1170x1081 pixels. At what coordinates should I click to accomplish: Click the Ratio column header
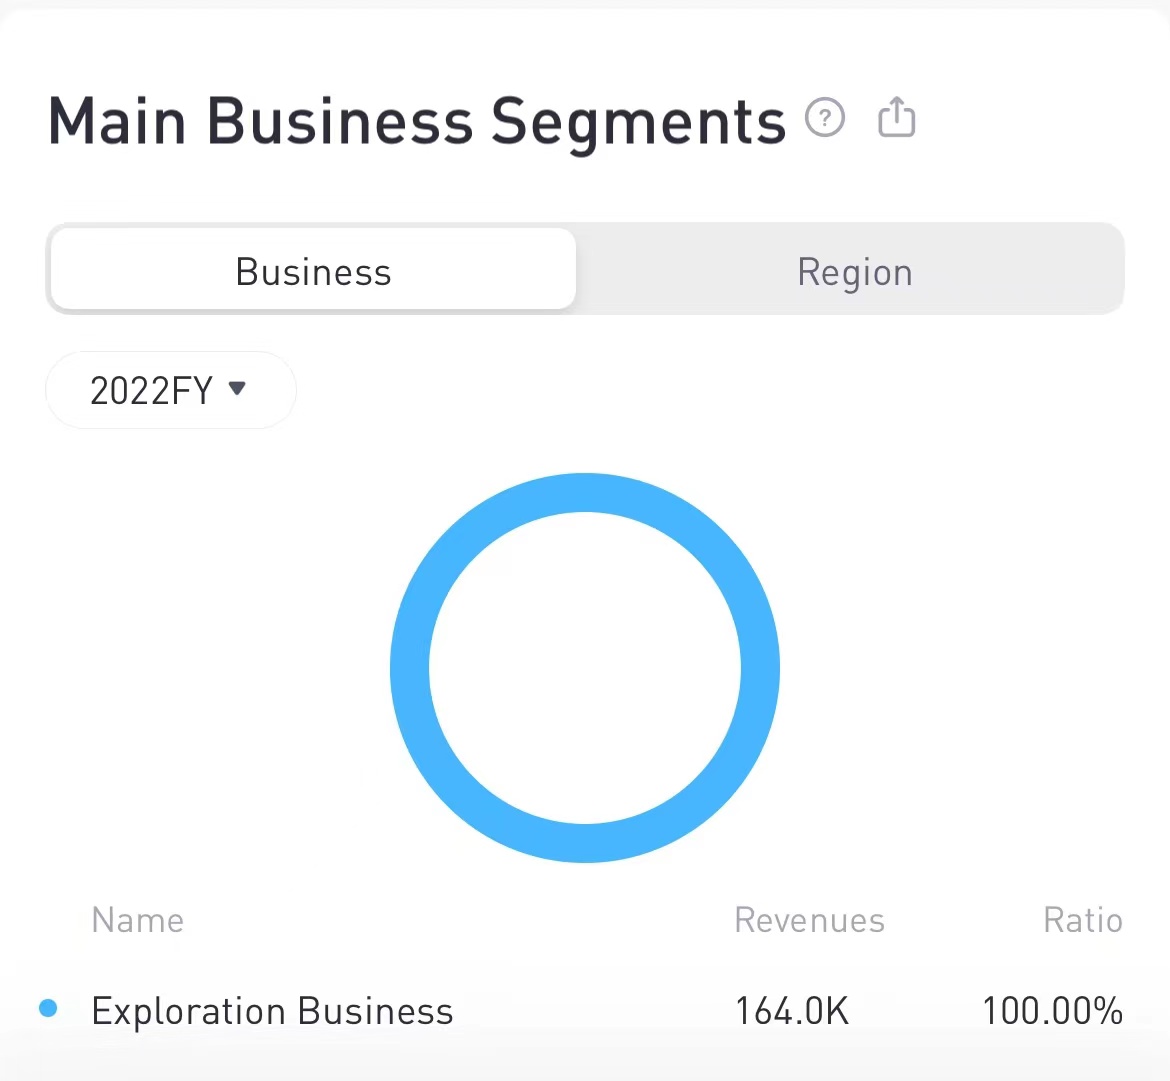[1082, 920]
